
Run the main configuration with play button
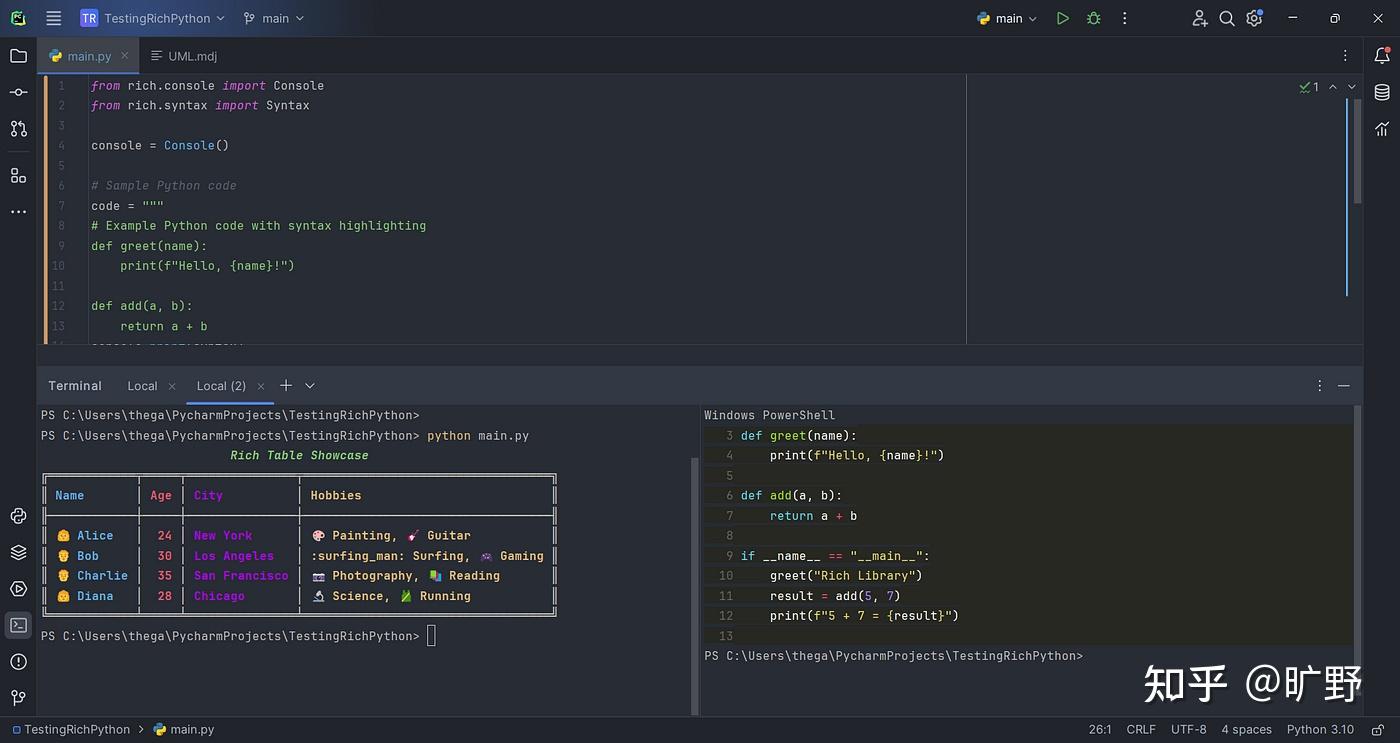pyautogui.click(x=1062, y=18)
